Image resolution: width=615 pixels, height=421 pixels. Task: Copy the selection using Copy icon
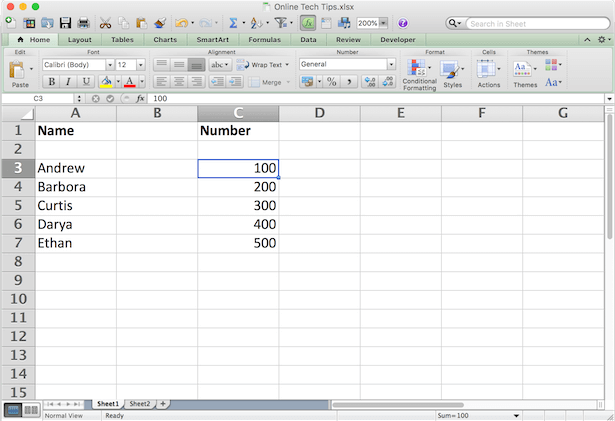pyautogui.click(x=124, y=23)
